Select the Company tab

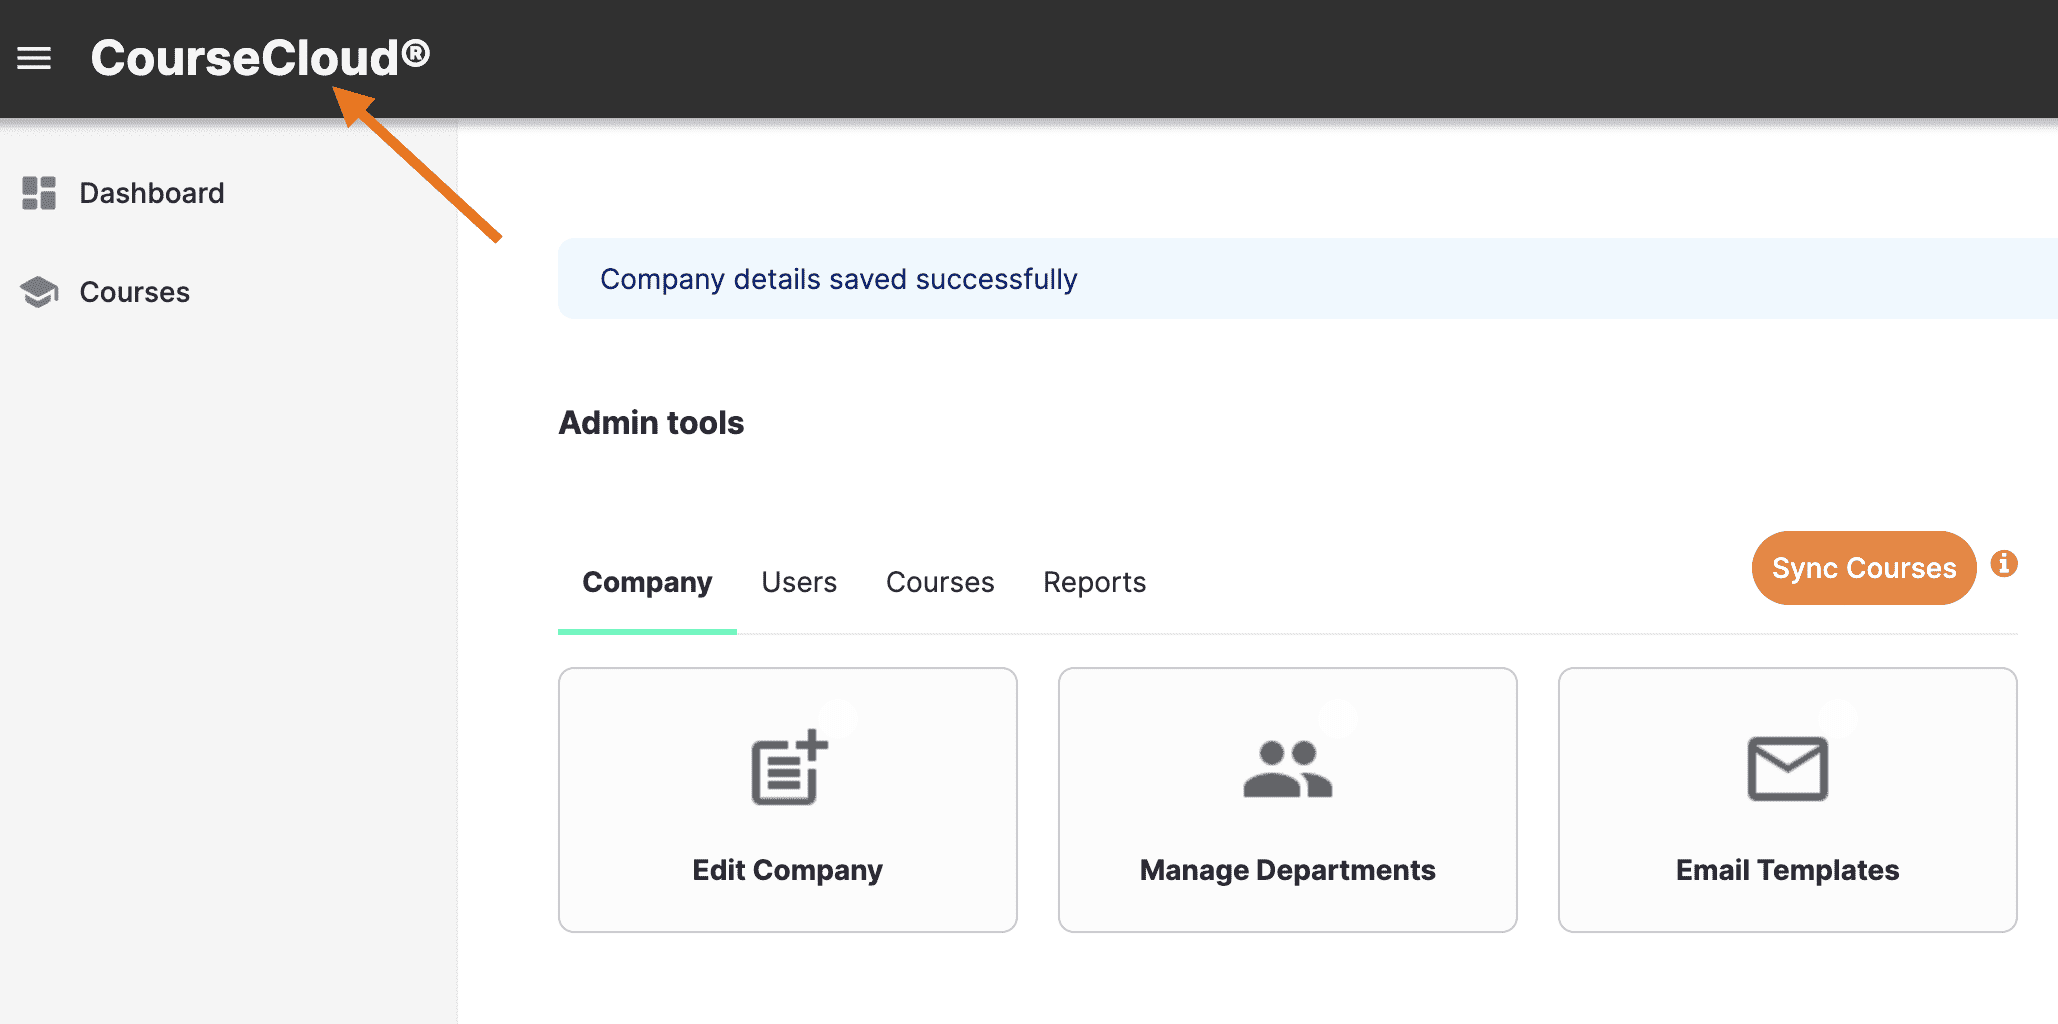[x=647, y=582]
